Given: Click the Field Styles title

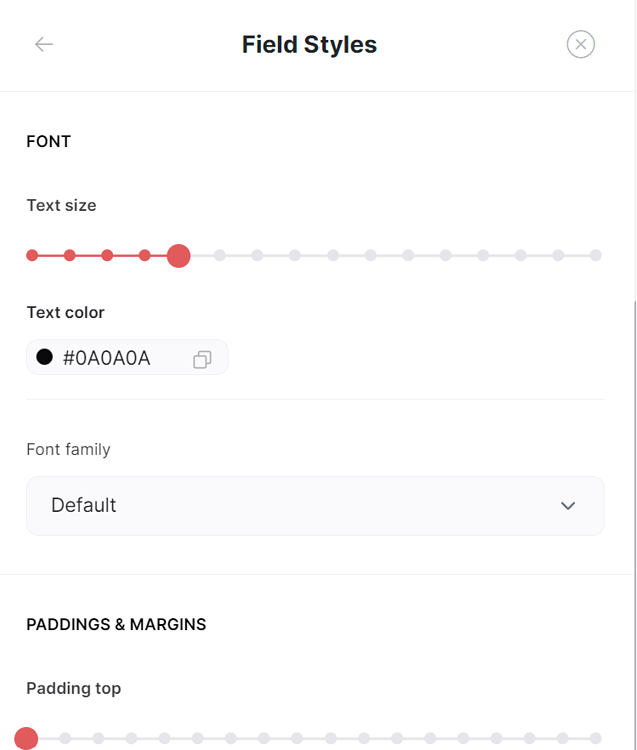Looking at the screenshot, I should (309, 44).
